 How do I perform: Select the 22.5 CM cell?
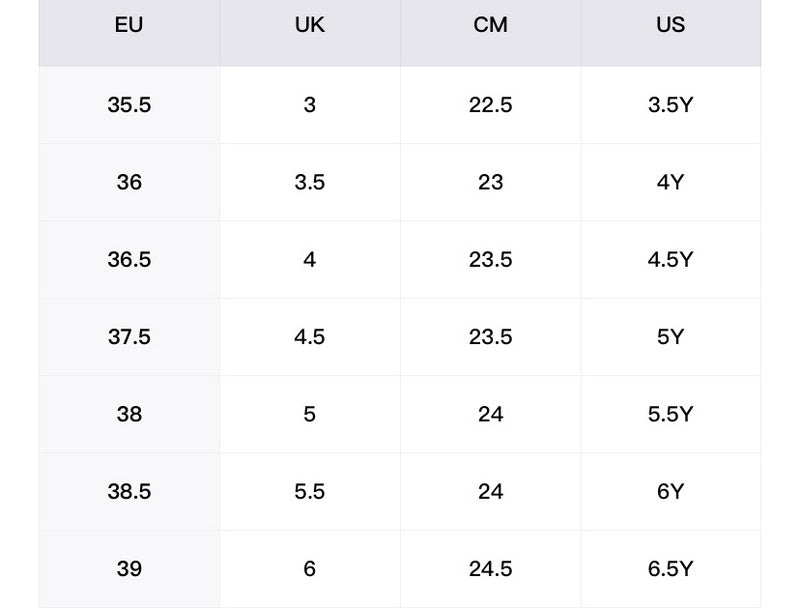pos(490,105)
